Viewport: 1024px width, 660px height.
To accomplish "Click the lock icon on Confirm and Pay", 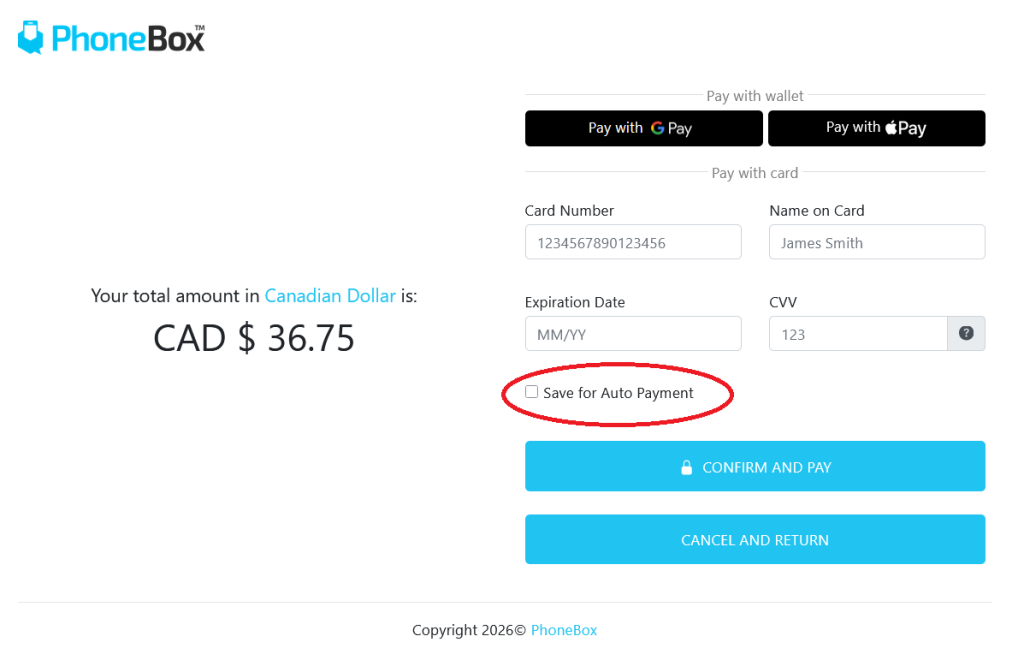I will coord(686,467).
